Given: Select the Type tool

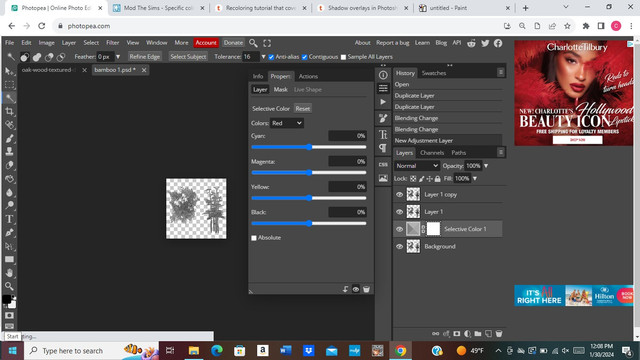Looking at the screenshot, I should tap(9, 219).
